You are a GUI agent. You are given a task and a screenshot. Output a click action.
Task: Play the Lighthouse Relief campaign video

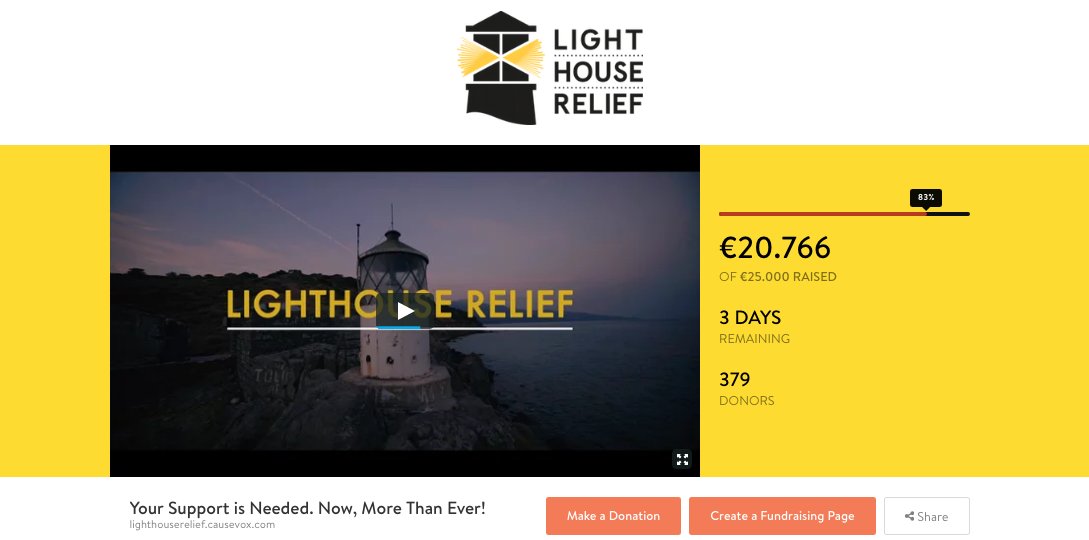click(405, 312)
